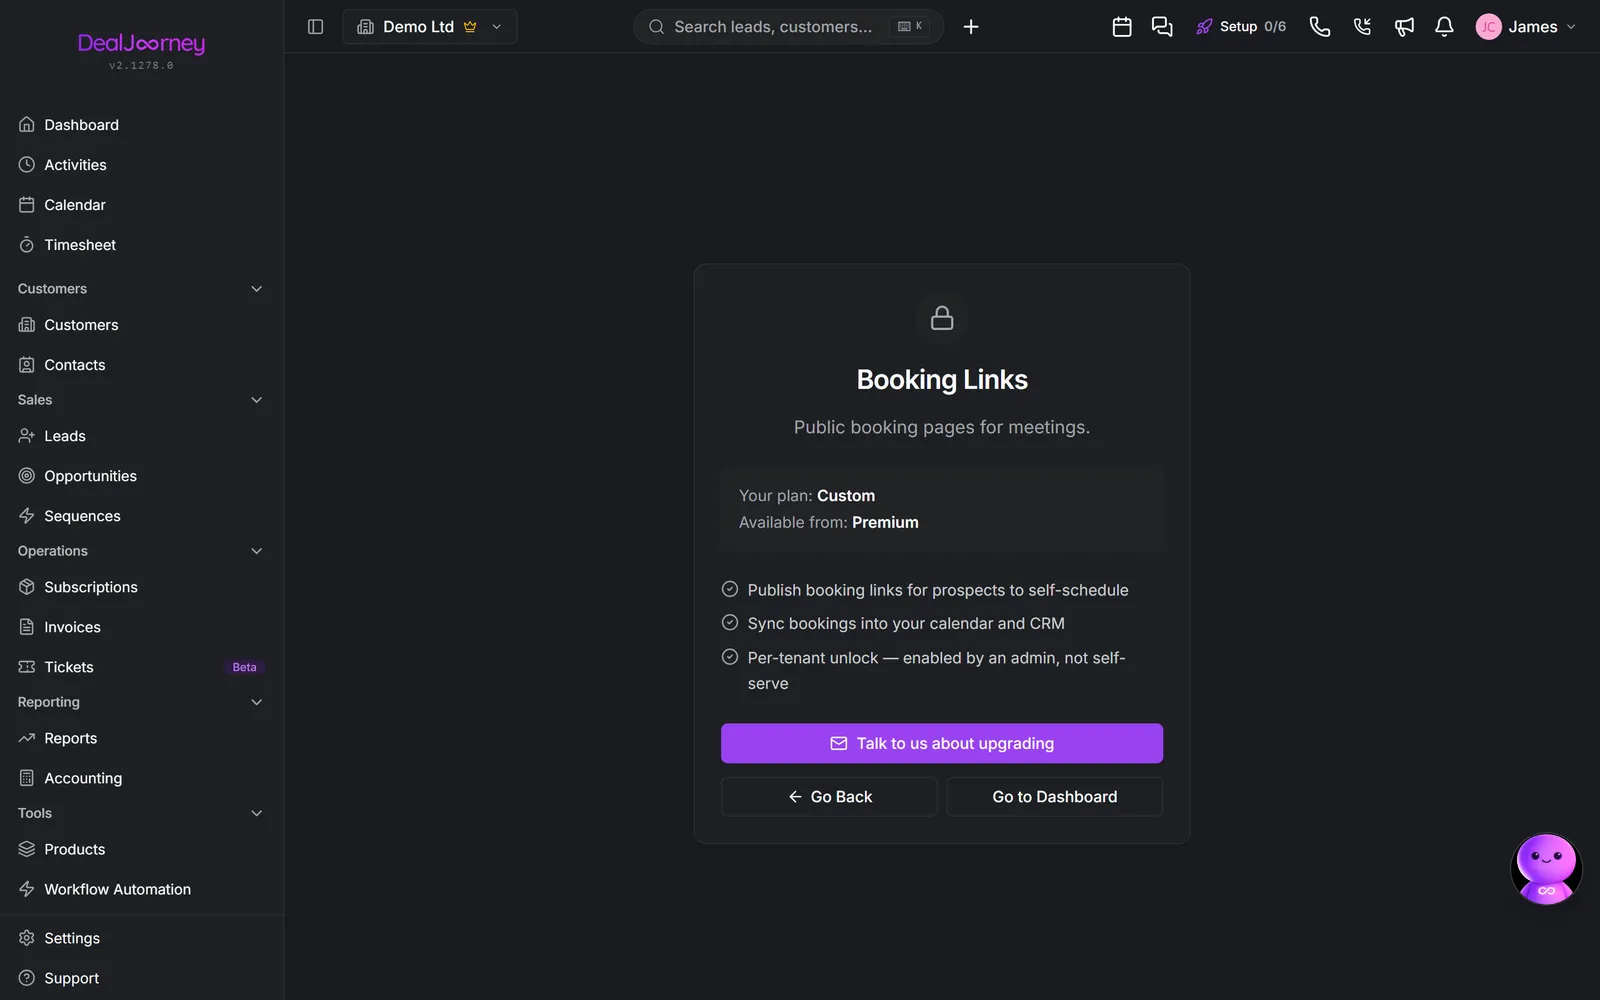The width and height of the screenshot is (1600, 1000).
Task: Open the notifications bell
Action: click(1444, 27)
